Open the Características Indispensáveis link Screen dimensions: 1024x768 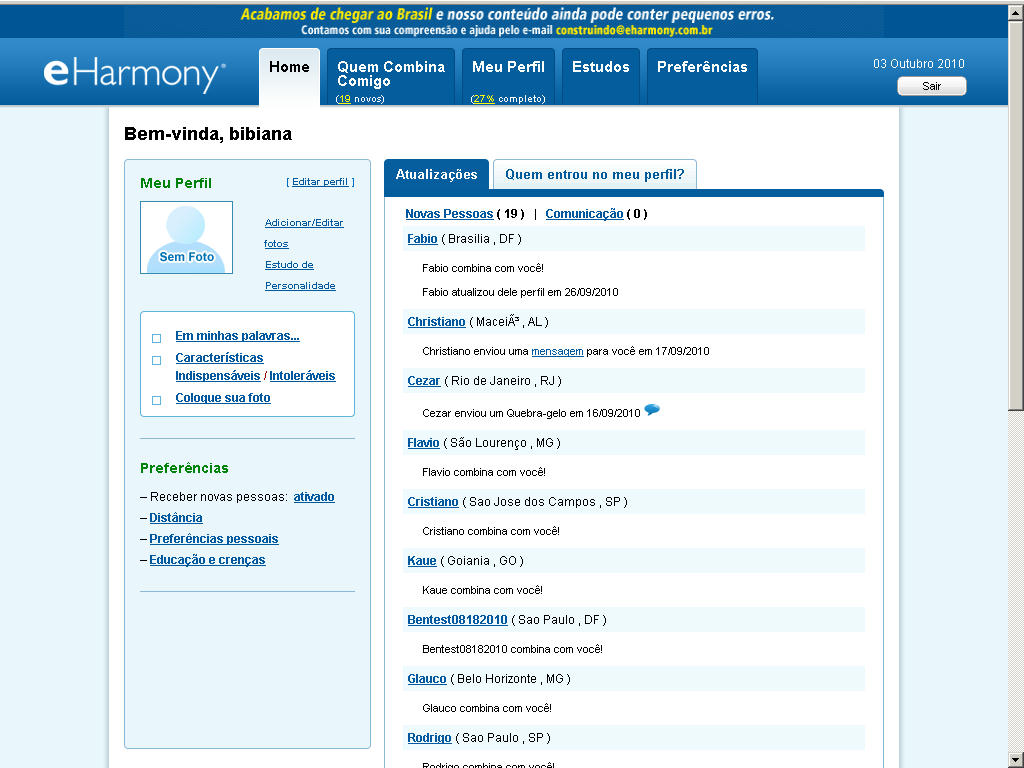pos(219,367)
